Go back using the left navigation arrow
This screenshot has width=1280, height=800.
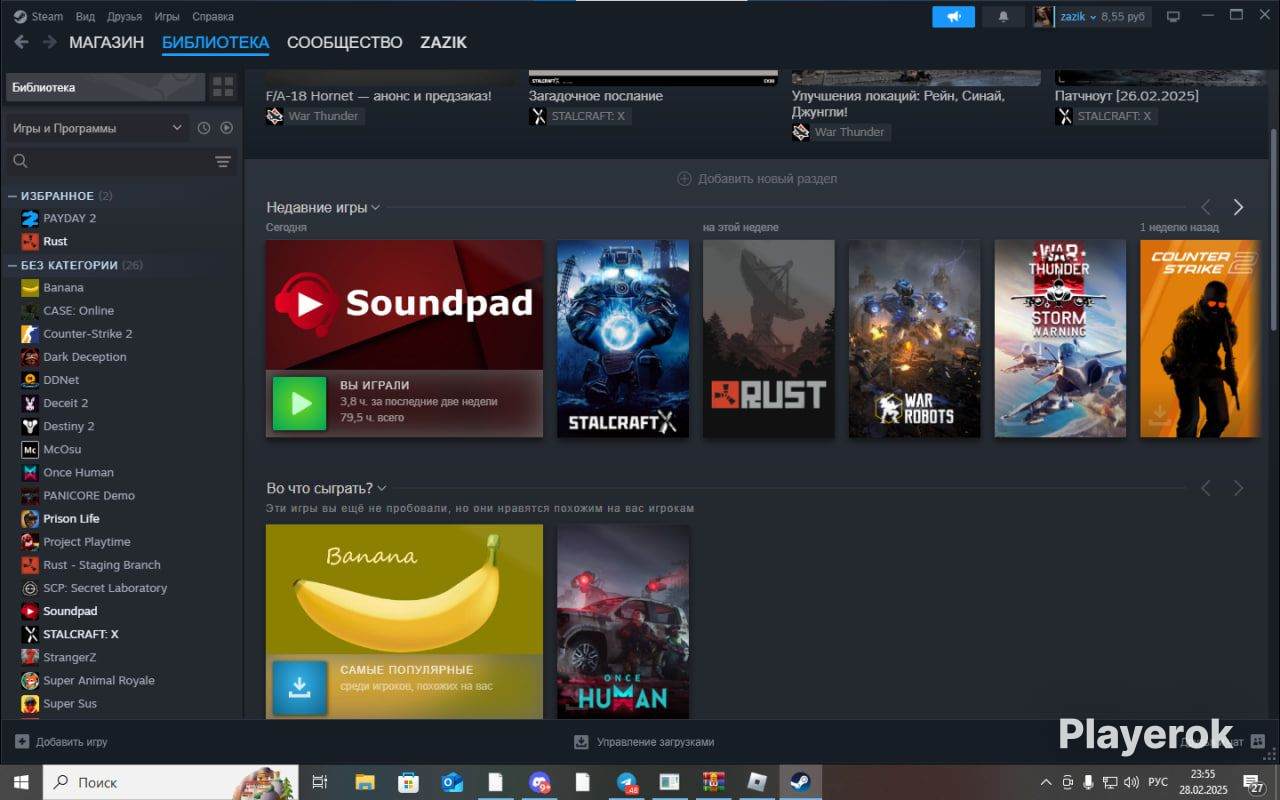(21, 42)
